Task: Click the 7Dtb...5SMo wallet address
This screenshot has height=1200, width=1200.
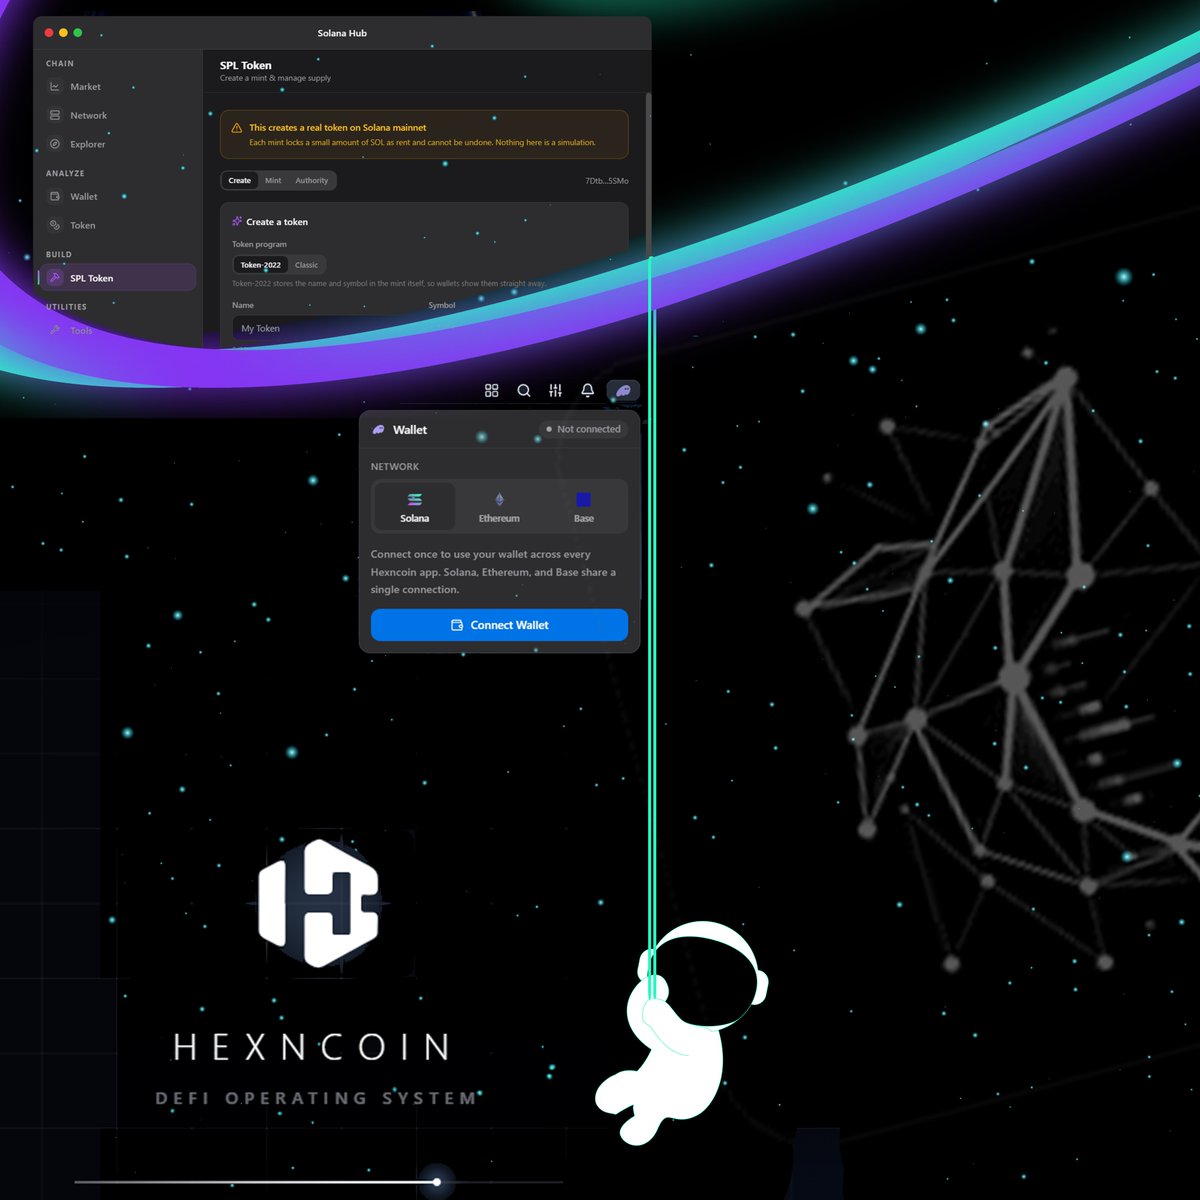Action: tap(607, 181)
